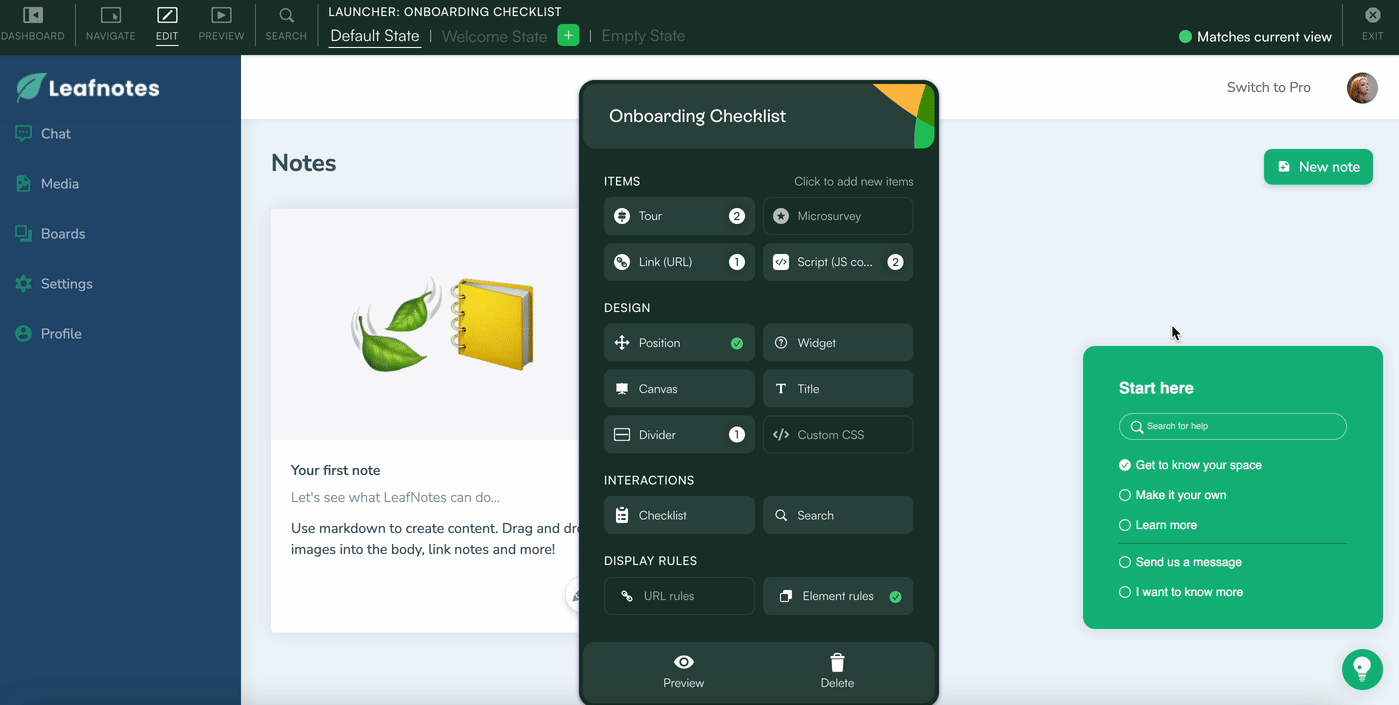This screenshot has height=705, width=1399.
Task: Return to the Dashboard view
Action: pyautogui.click(x=33, y=24)
